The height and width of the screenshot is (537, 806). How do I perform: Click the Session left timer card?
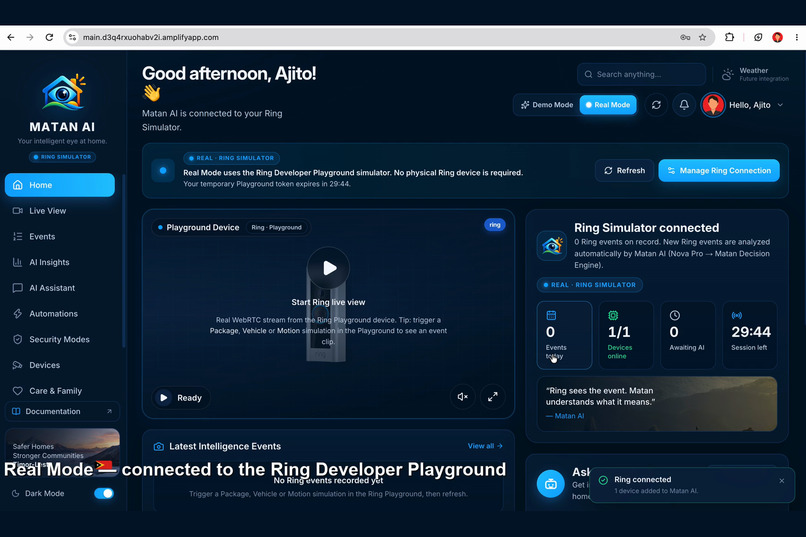pyautogui.click(x=749, y=335)
